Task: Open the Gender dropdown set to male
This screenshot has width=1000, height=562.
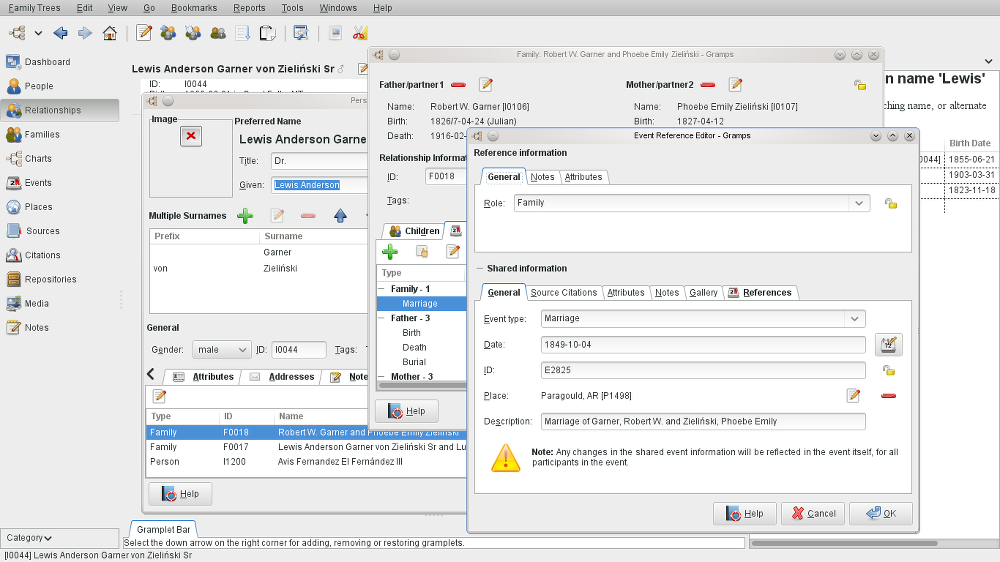Action: pos(222,350)
